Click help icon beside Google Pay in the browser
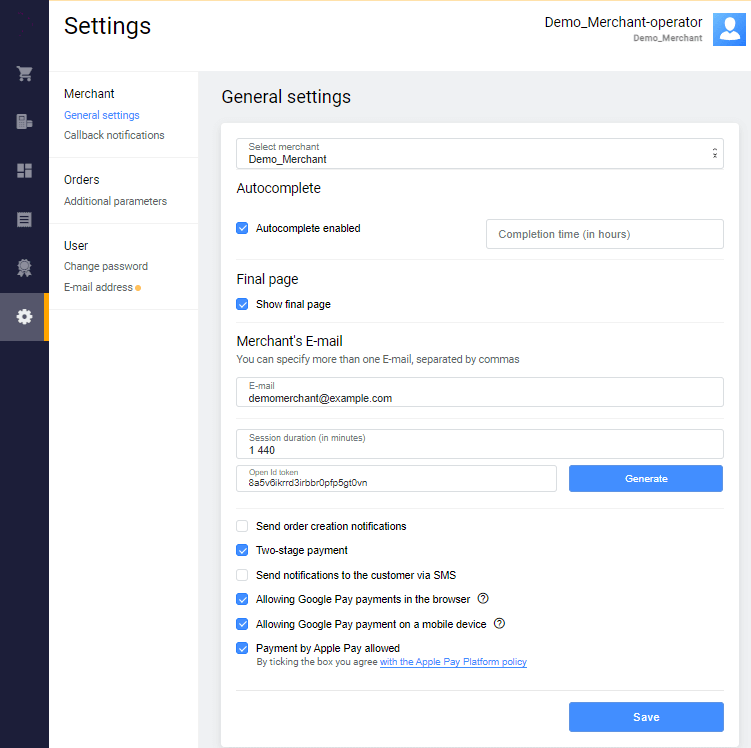The height and width of the screenshot is (748, 751). click(483, 599)
